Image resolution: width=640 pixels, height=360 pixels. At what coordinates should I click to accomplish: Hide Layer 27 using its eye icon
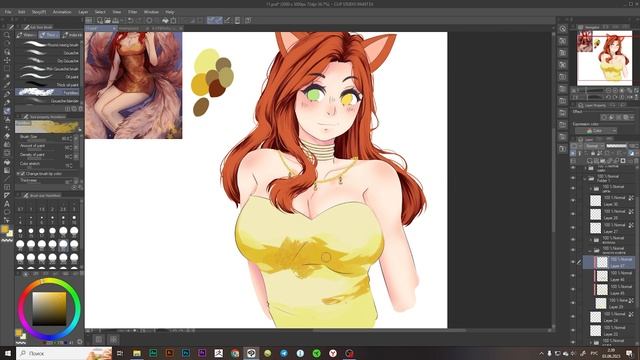(573, 227)
